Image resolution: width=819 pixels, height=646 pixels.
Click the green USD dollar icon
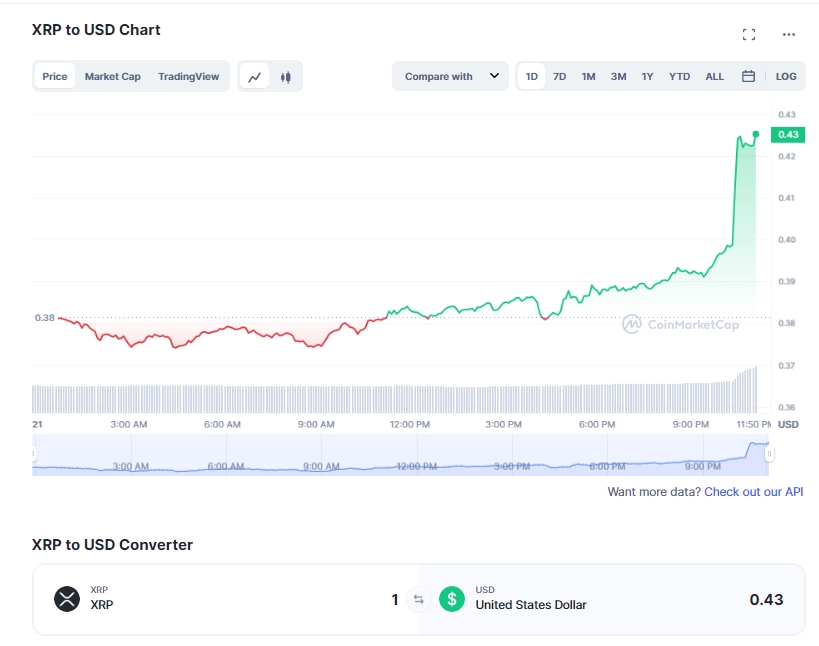click(453, 599)
